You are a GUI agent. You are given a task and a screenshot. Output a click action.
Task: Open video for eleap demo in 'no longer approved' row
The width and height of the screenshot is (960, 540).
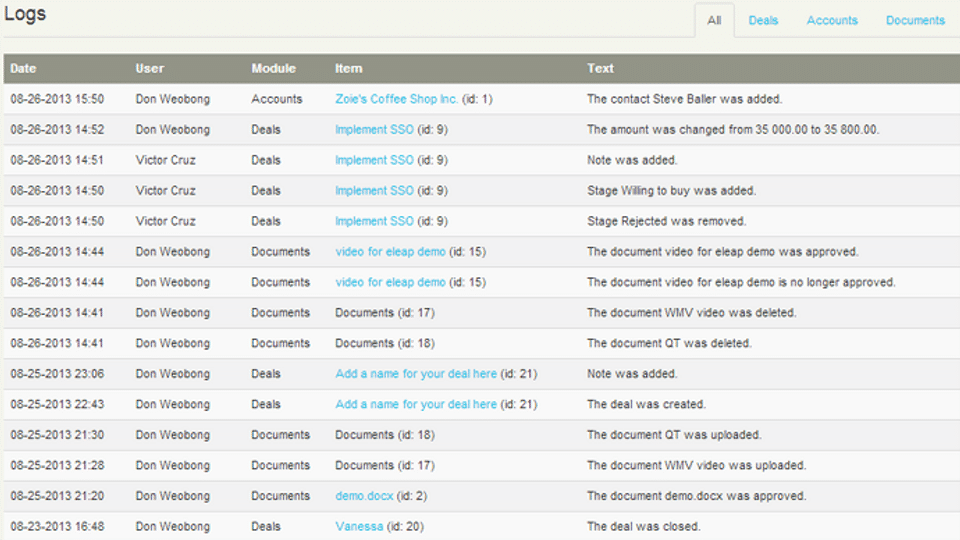[390, 282]
